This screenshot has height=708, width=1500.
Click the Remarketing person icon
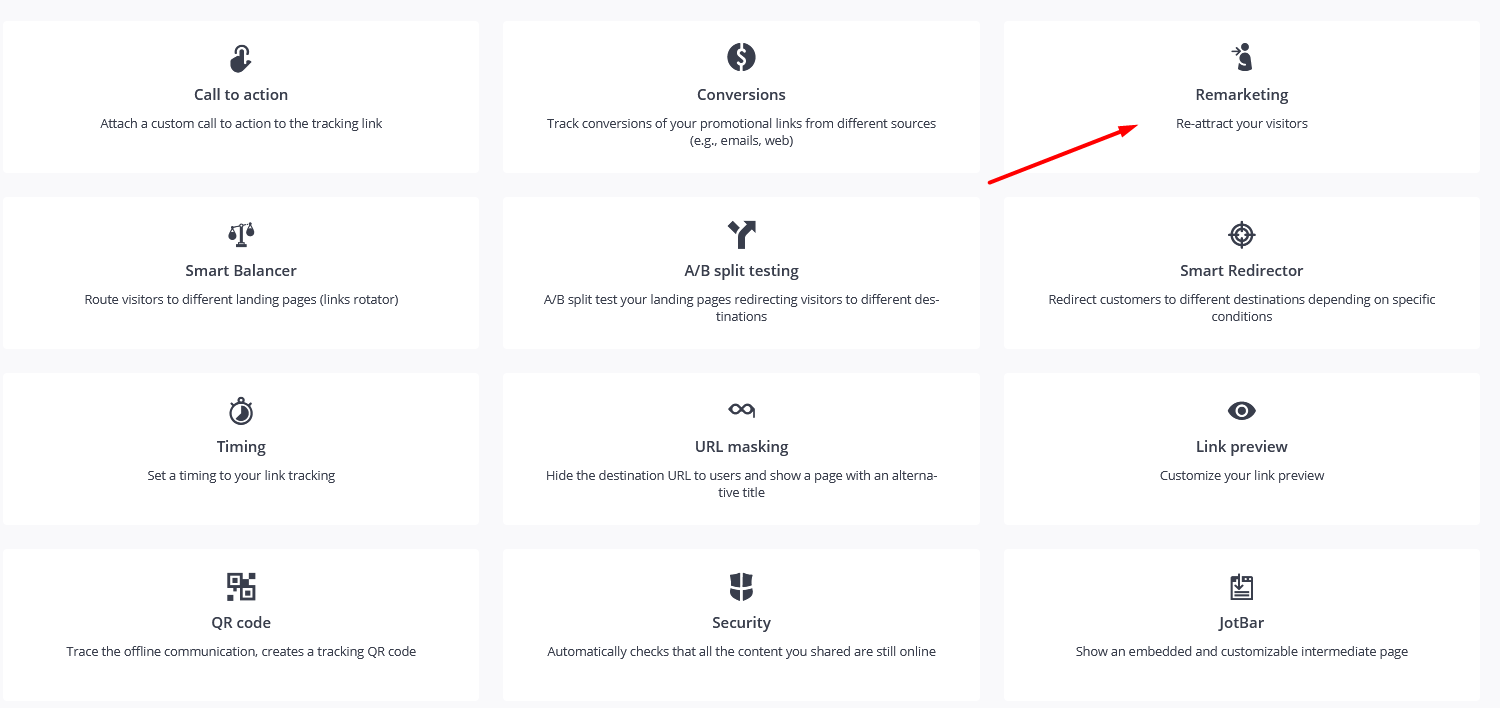point(1241,57)
